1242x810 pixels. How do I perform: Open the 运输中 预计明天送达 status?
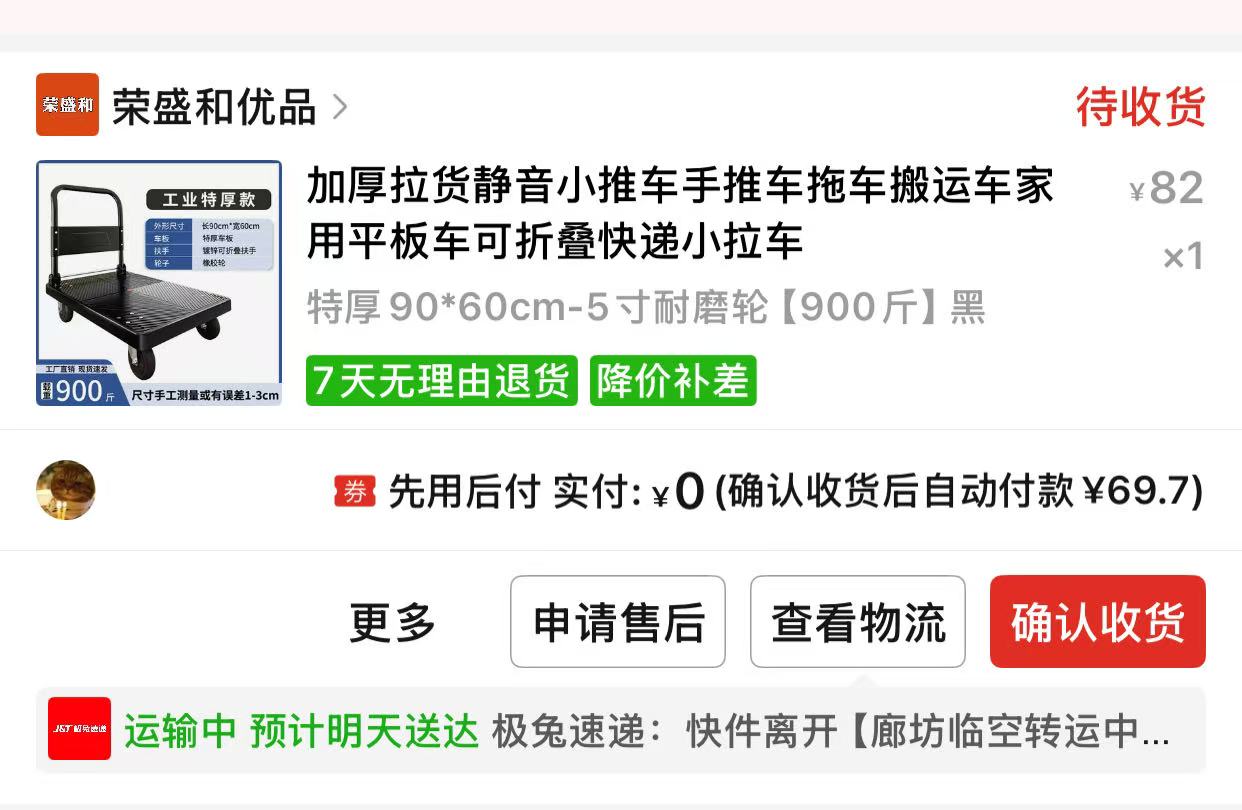click(302, 732)
